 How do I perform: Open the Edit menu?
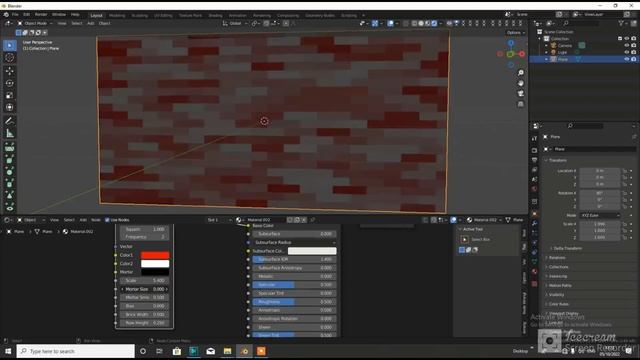tap(27, 14)
